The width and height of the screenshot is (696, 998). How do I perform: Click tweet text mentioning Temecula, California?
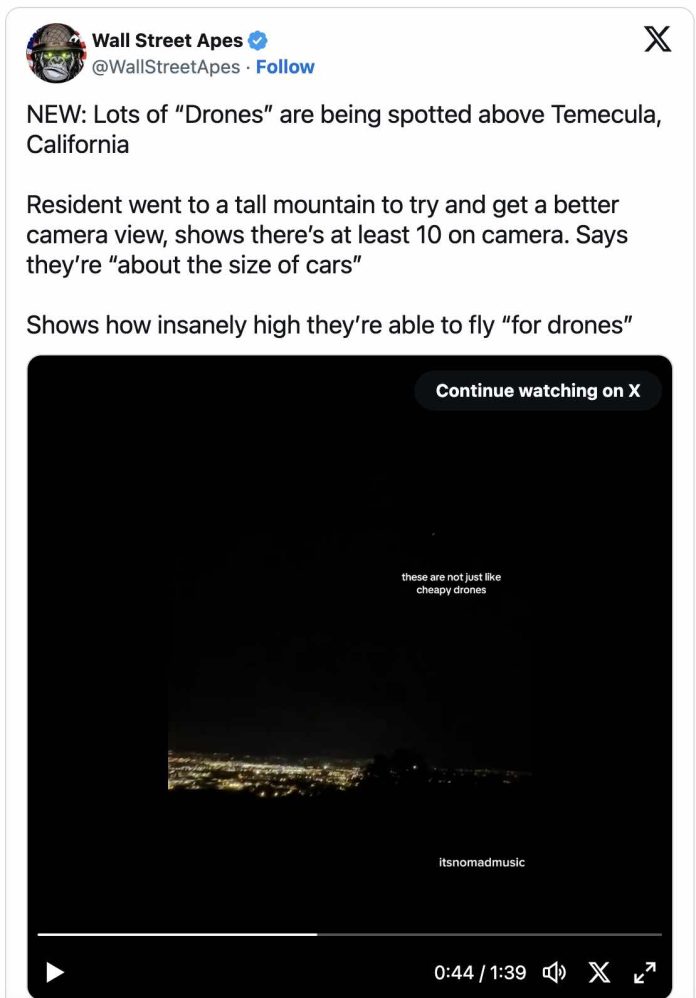pyautogui.click(x=343, y=129)
